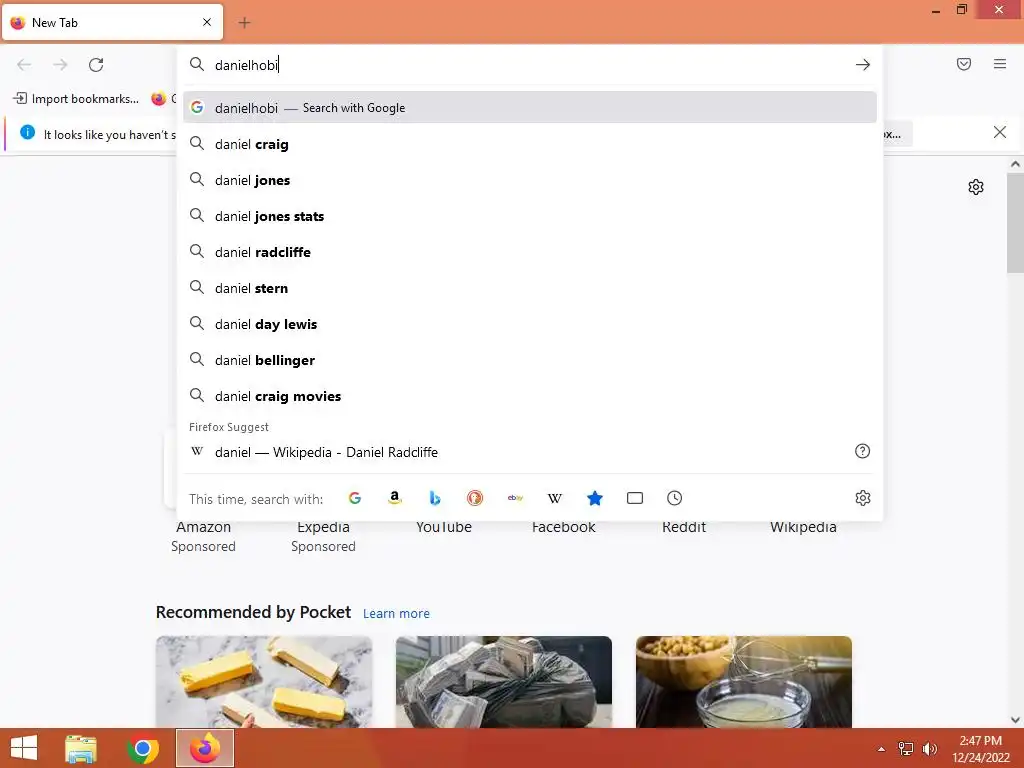Search in open Tabs icon

coord(635,498)
